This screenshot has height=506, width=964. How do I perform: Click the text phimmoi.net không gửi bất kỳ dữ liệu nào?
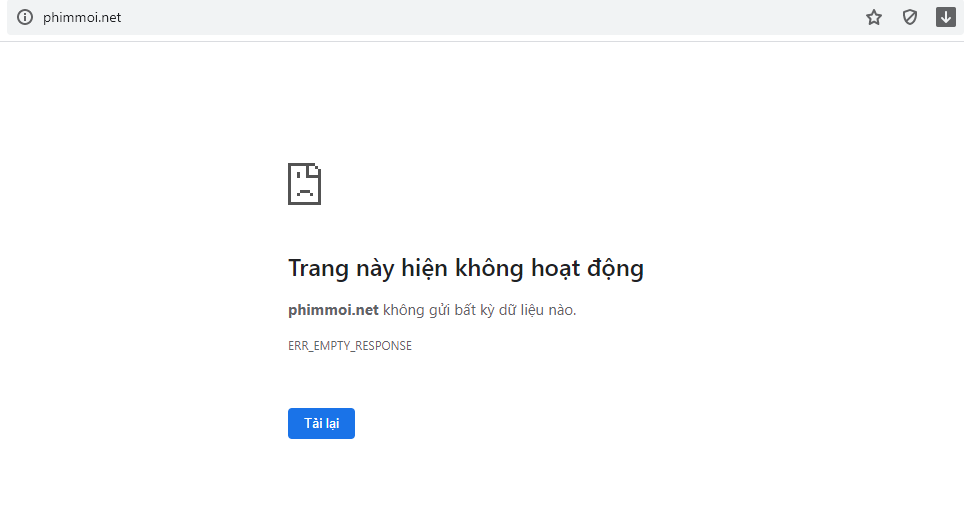coord(432,310)
